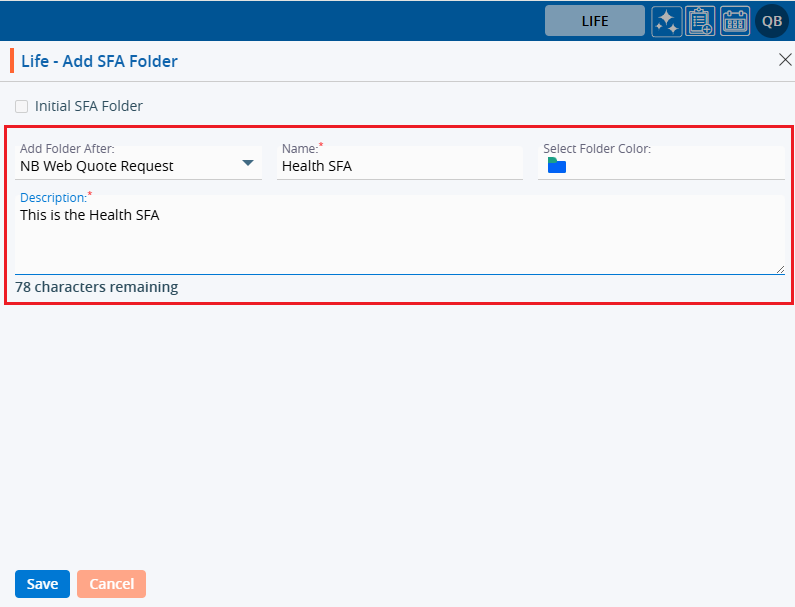Open the clipboard add task icon

700,21
